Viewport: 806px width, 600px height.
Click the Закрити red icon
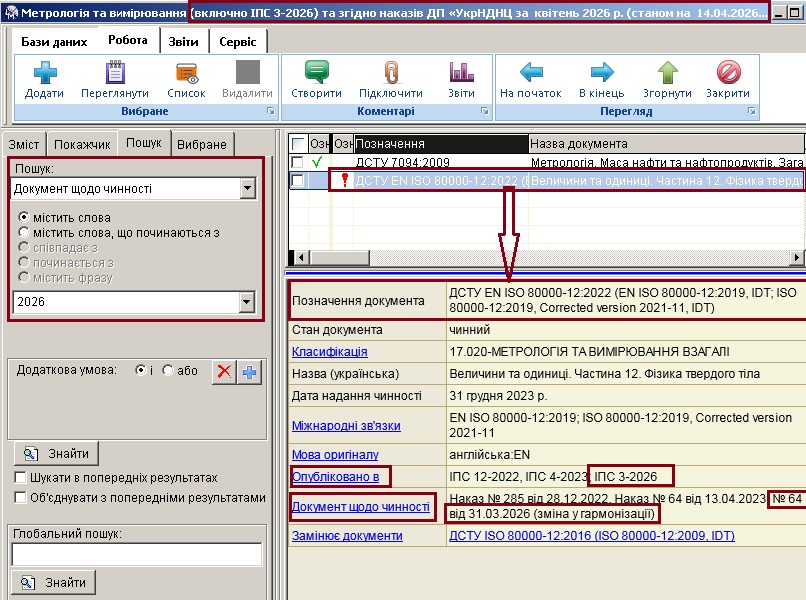[x=728, y=73]
